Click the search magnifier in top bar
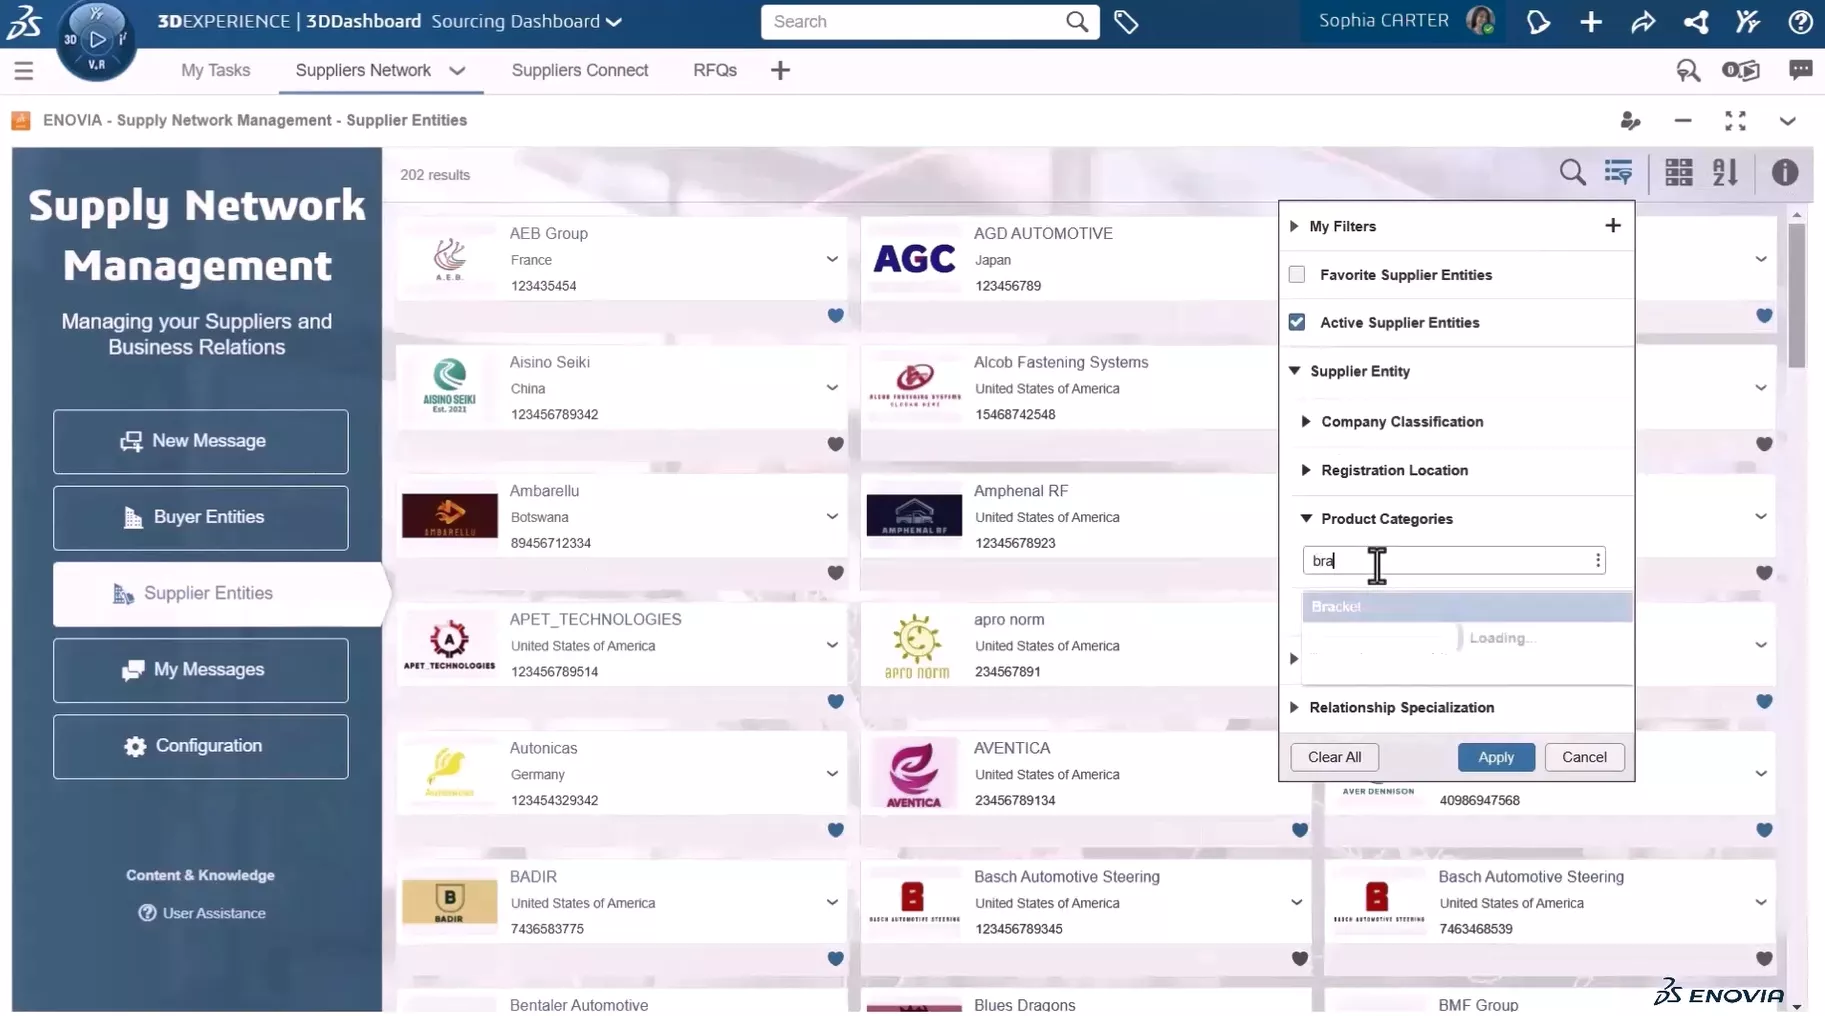Image resolution: width=1825 pixels, height=1016 pixels. (x=1076, y=21)
